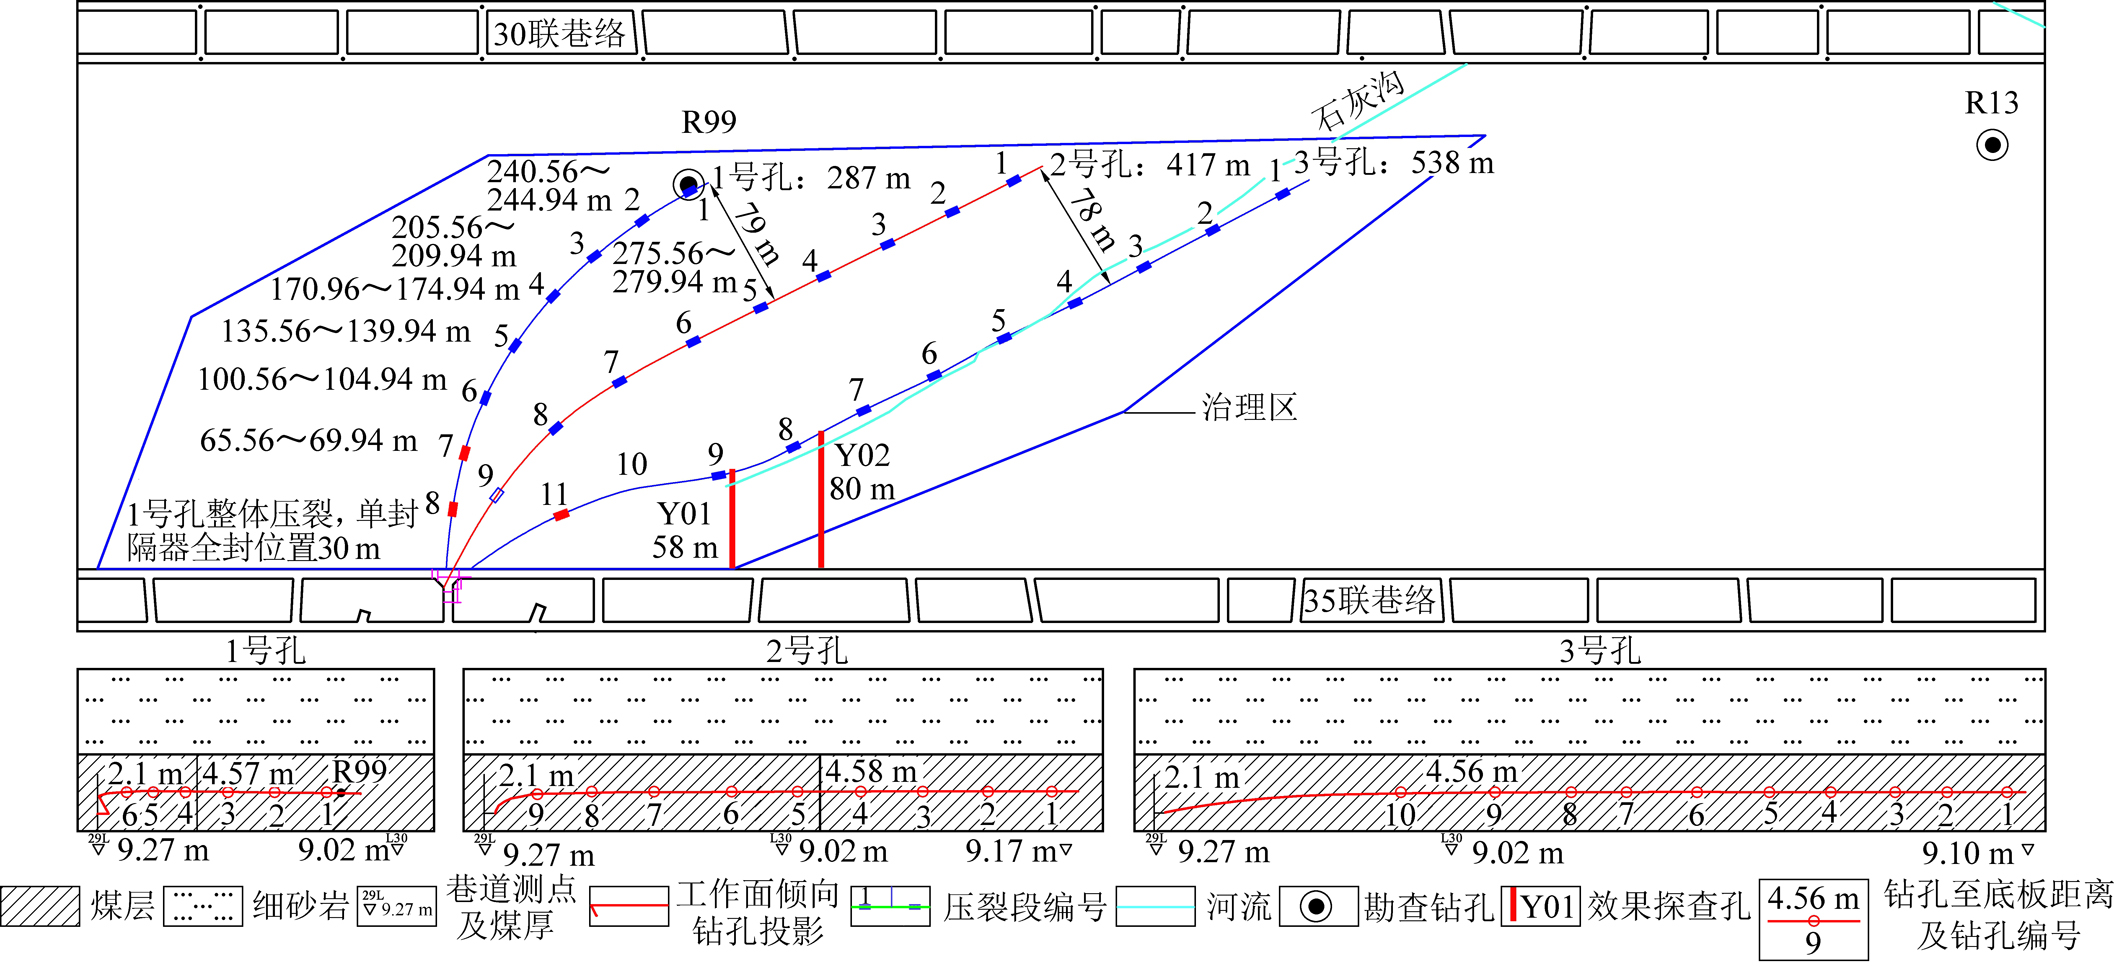Click the borehole projection red line legend
The image size is (2114, 967).
(x=629, y=907)
